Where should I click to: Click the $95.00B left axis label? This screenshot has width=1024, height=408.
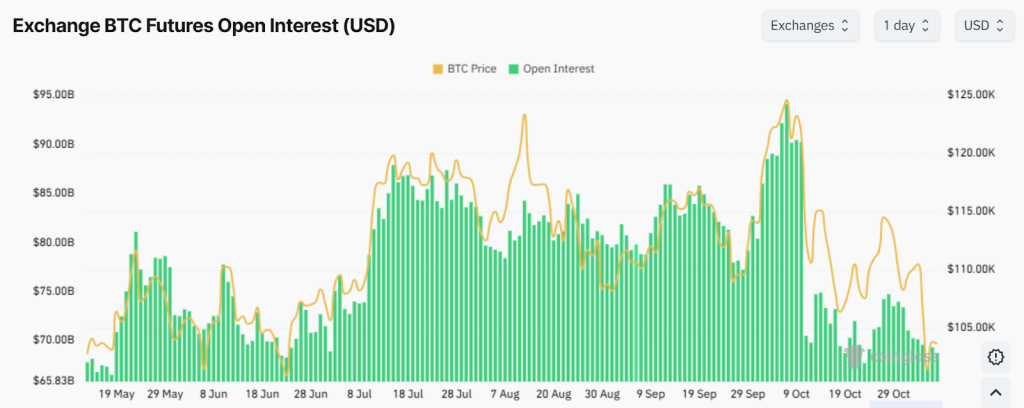[x=55, y=94]
